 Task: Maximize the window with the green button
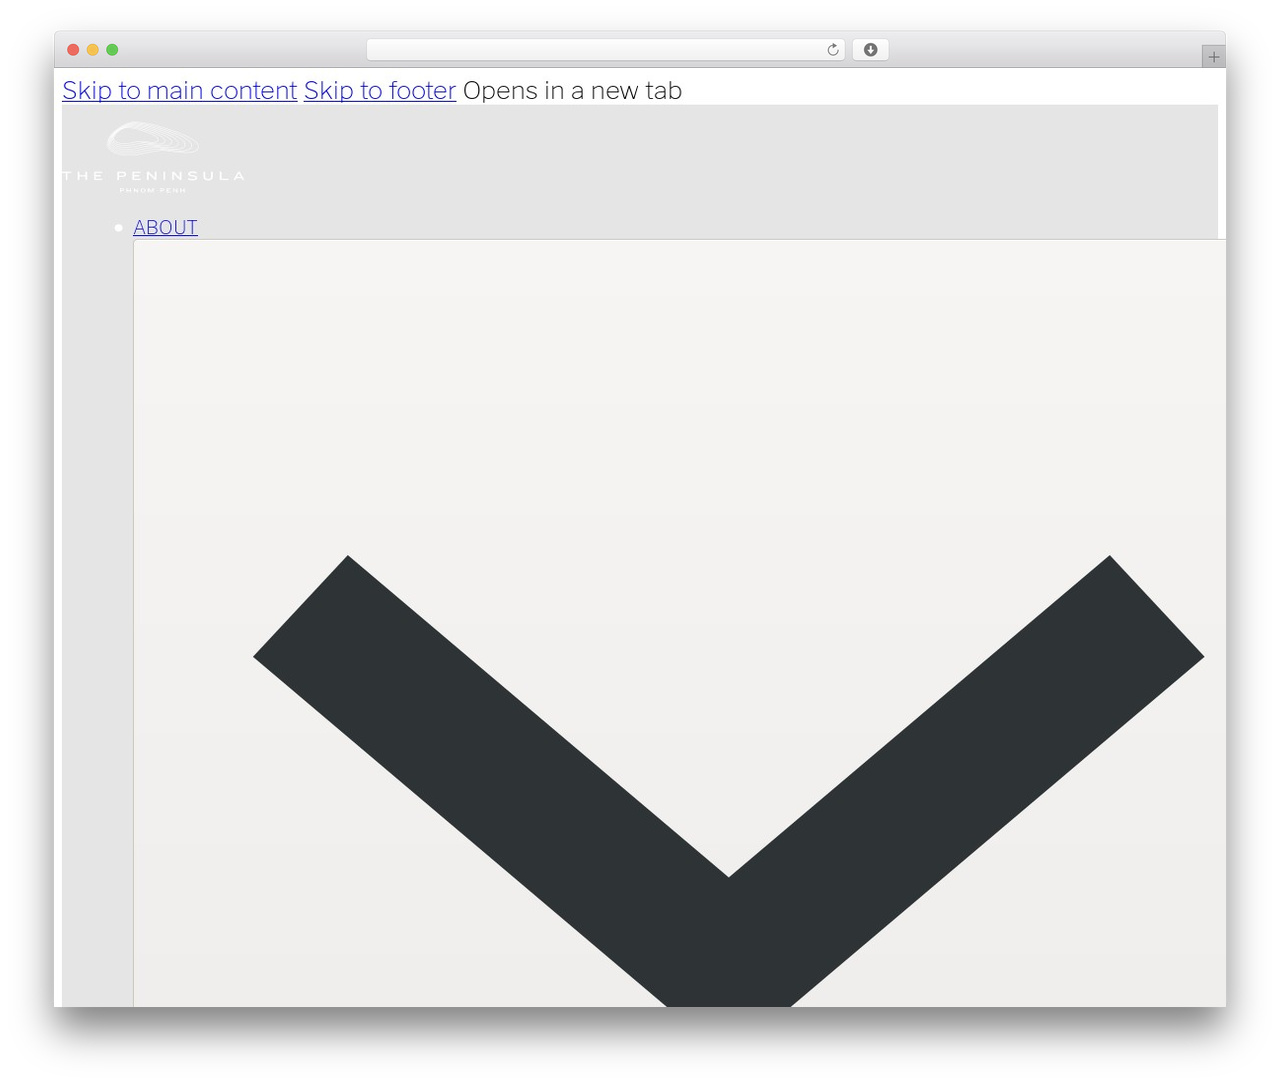click(112, 50)
